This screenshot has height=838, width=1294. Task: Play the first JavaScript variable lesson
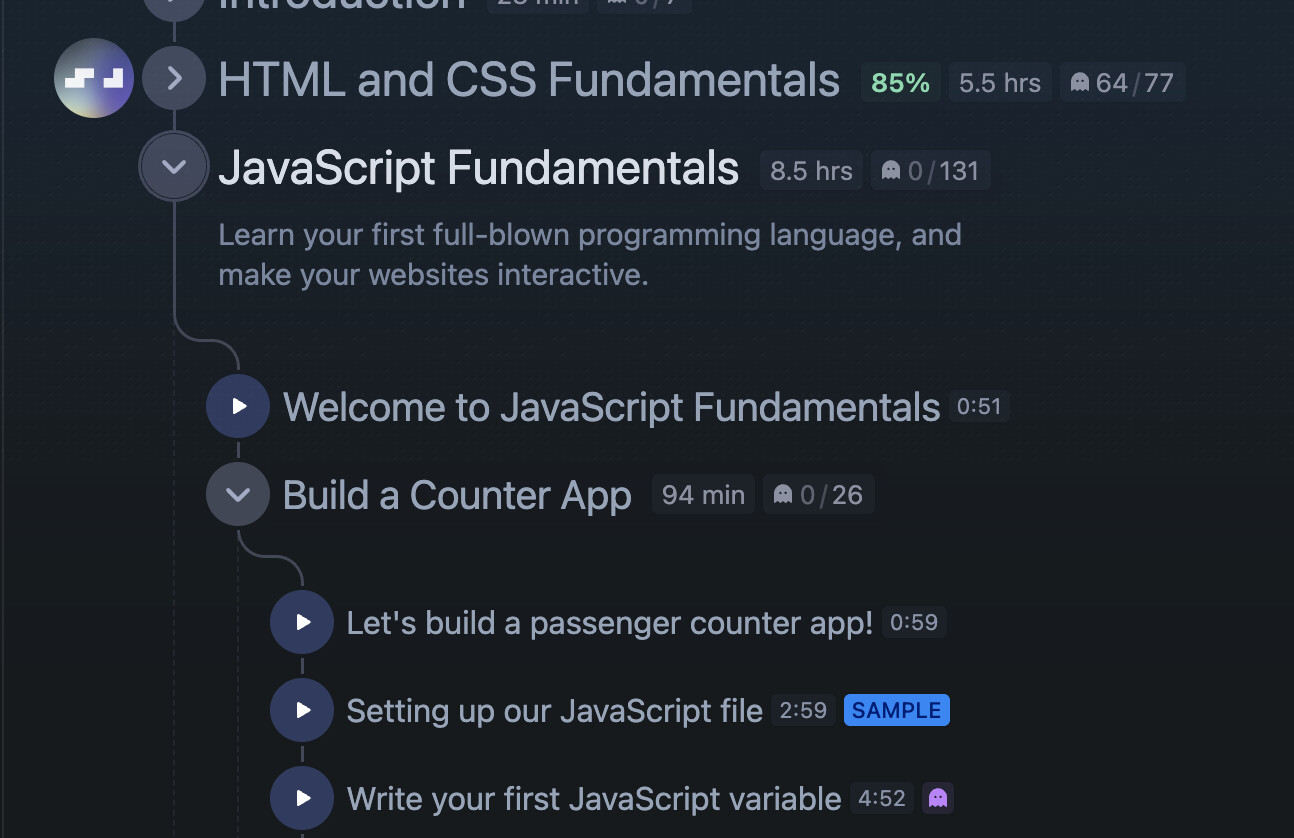coord(302,798)
